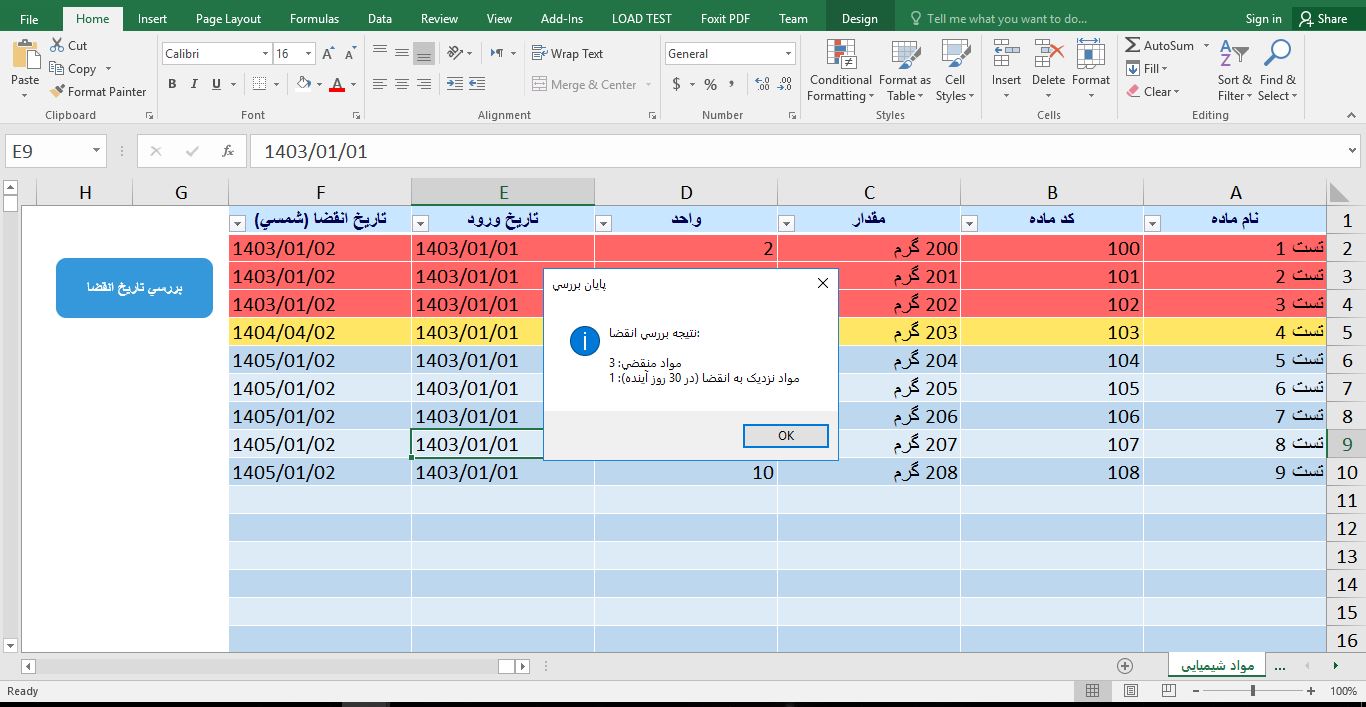This screenshot has height=707, width=1366.
Task: Decrease the indent
Action: [455, 84]
